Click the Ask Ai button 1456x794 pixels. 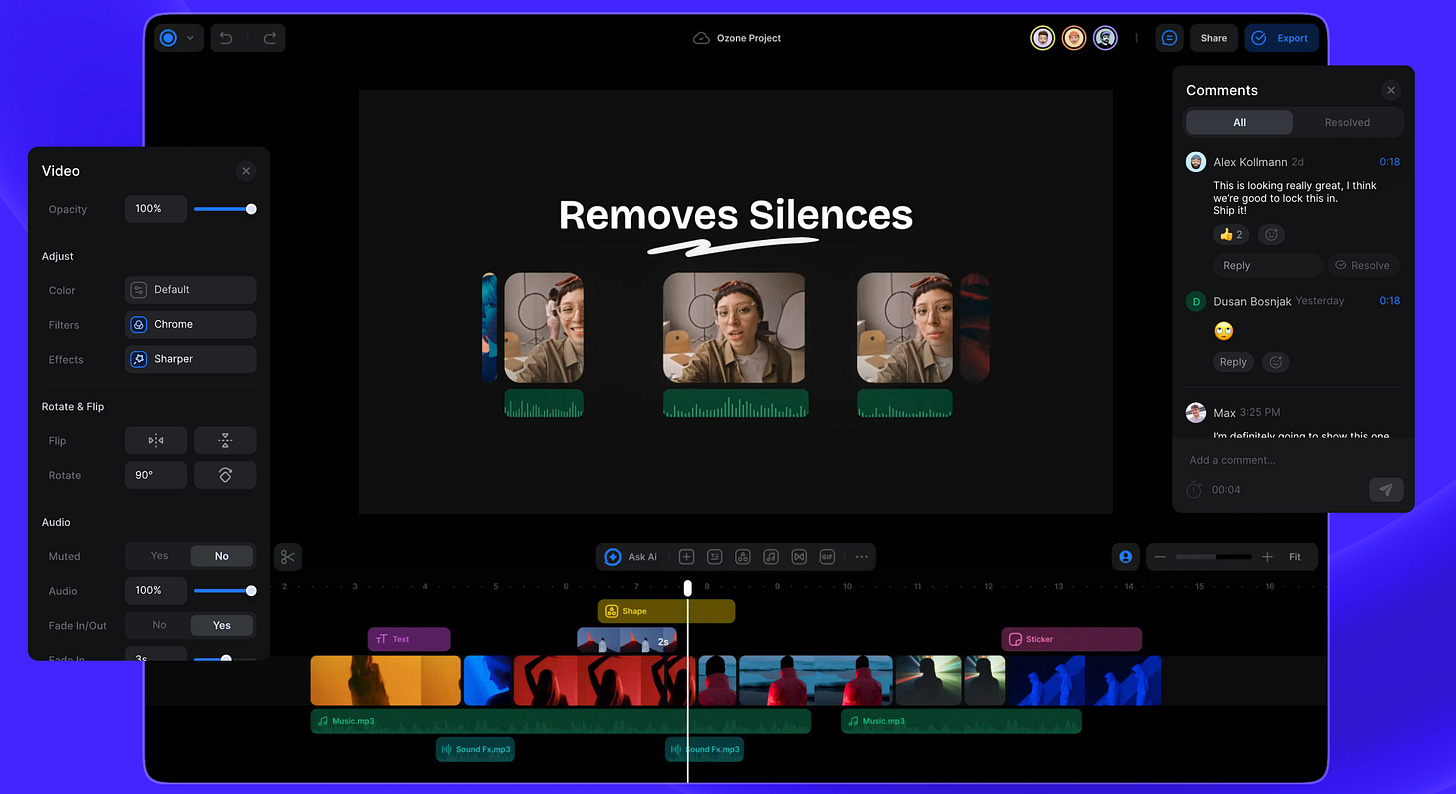(x=632, y=557)
